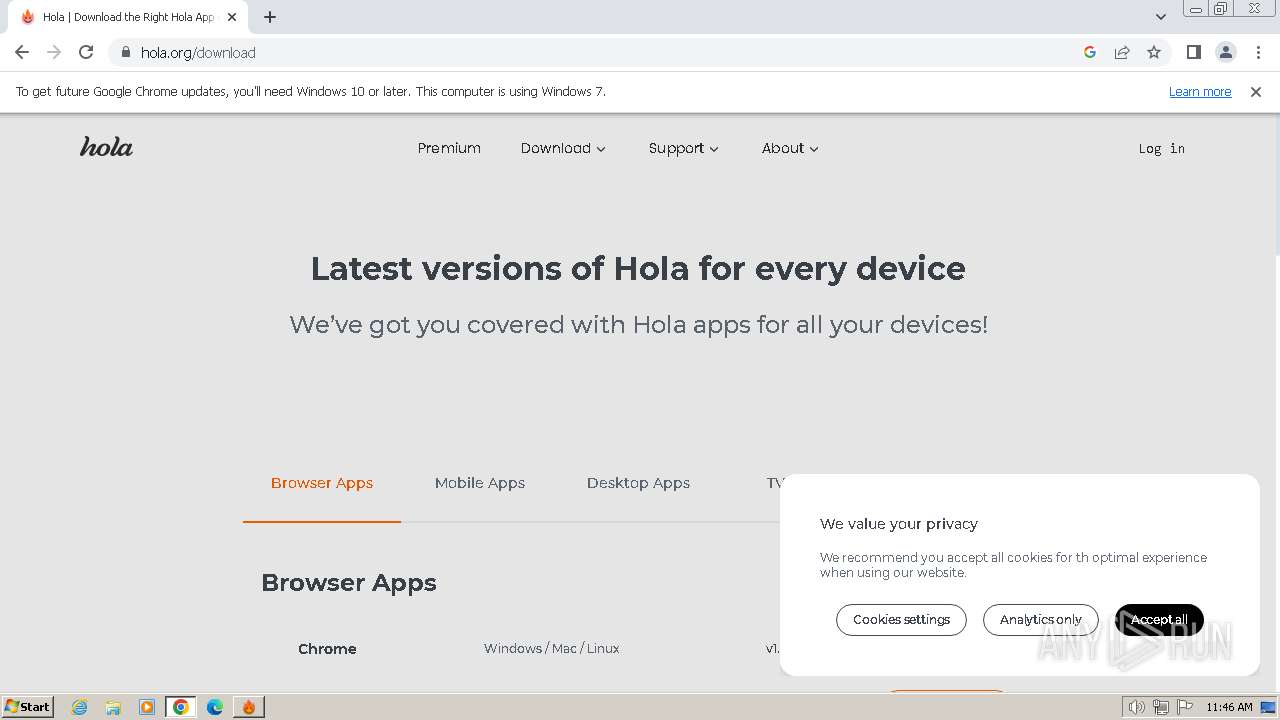This screenshot has width=1280, height=720.
Task: Open the File Explorer taskbar icon
Action: click(113, 707)
